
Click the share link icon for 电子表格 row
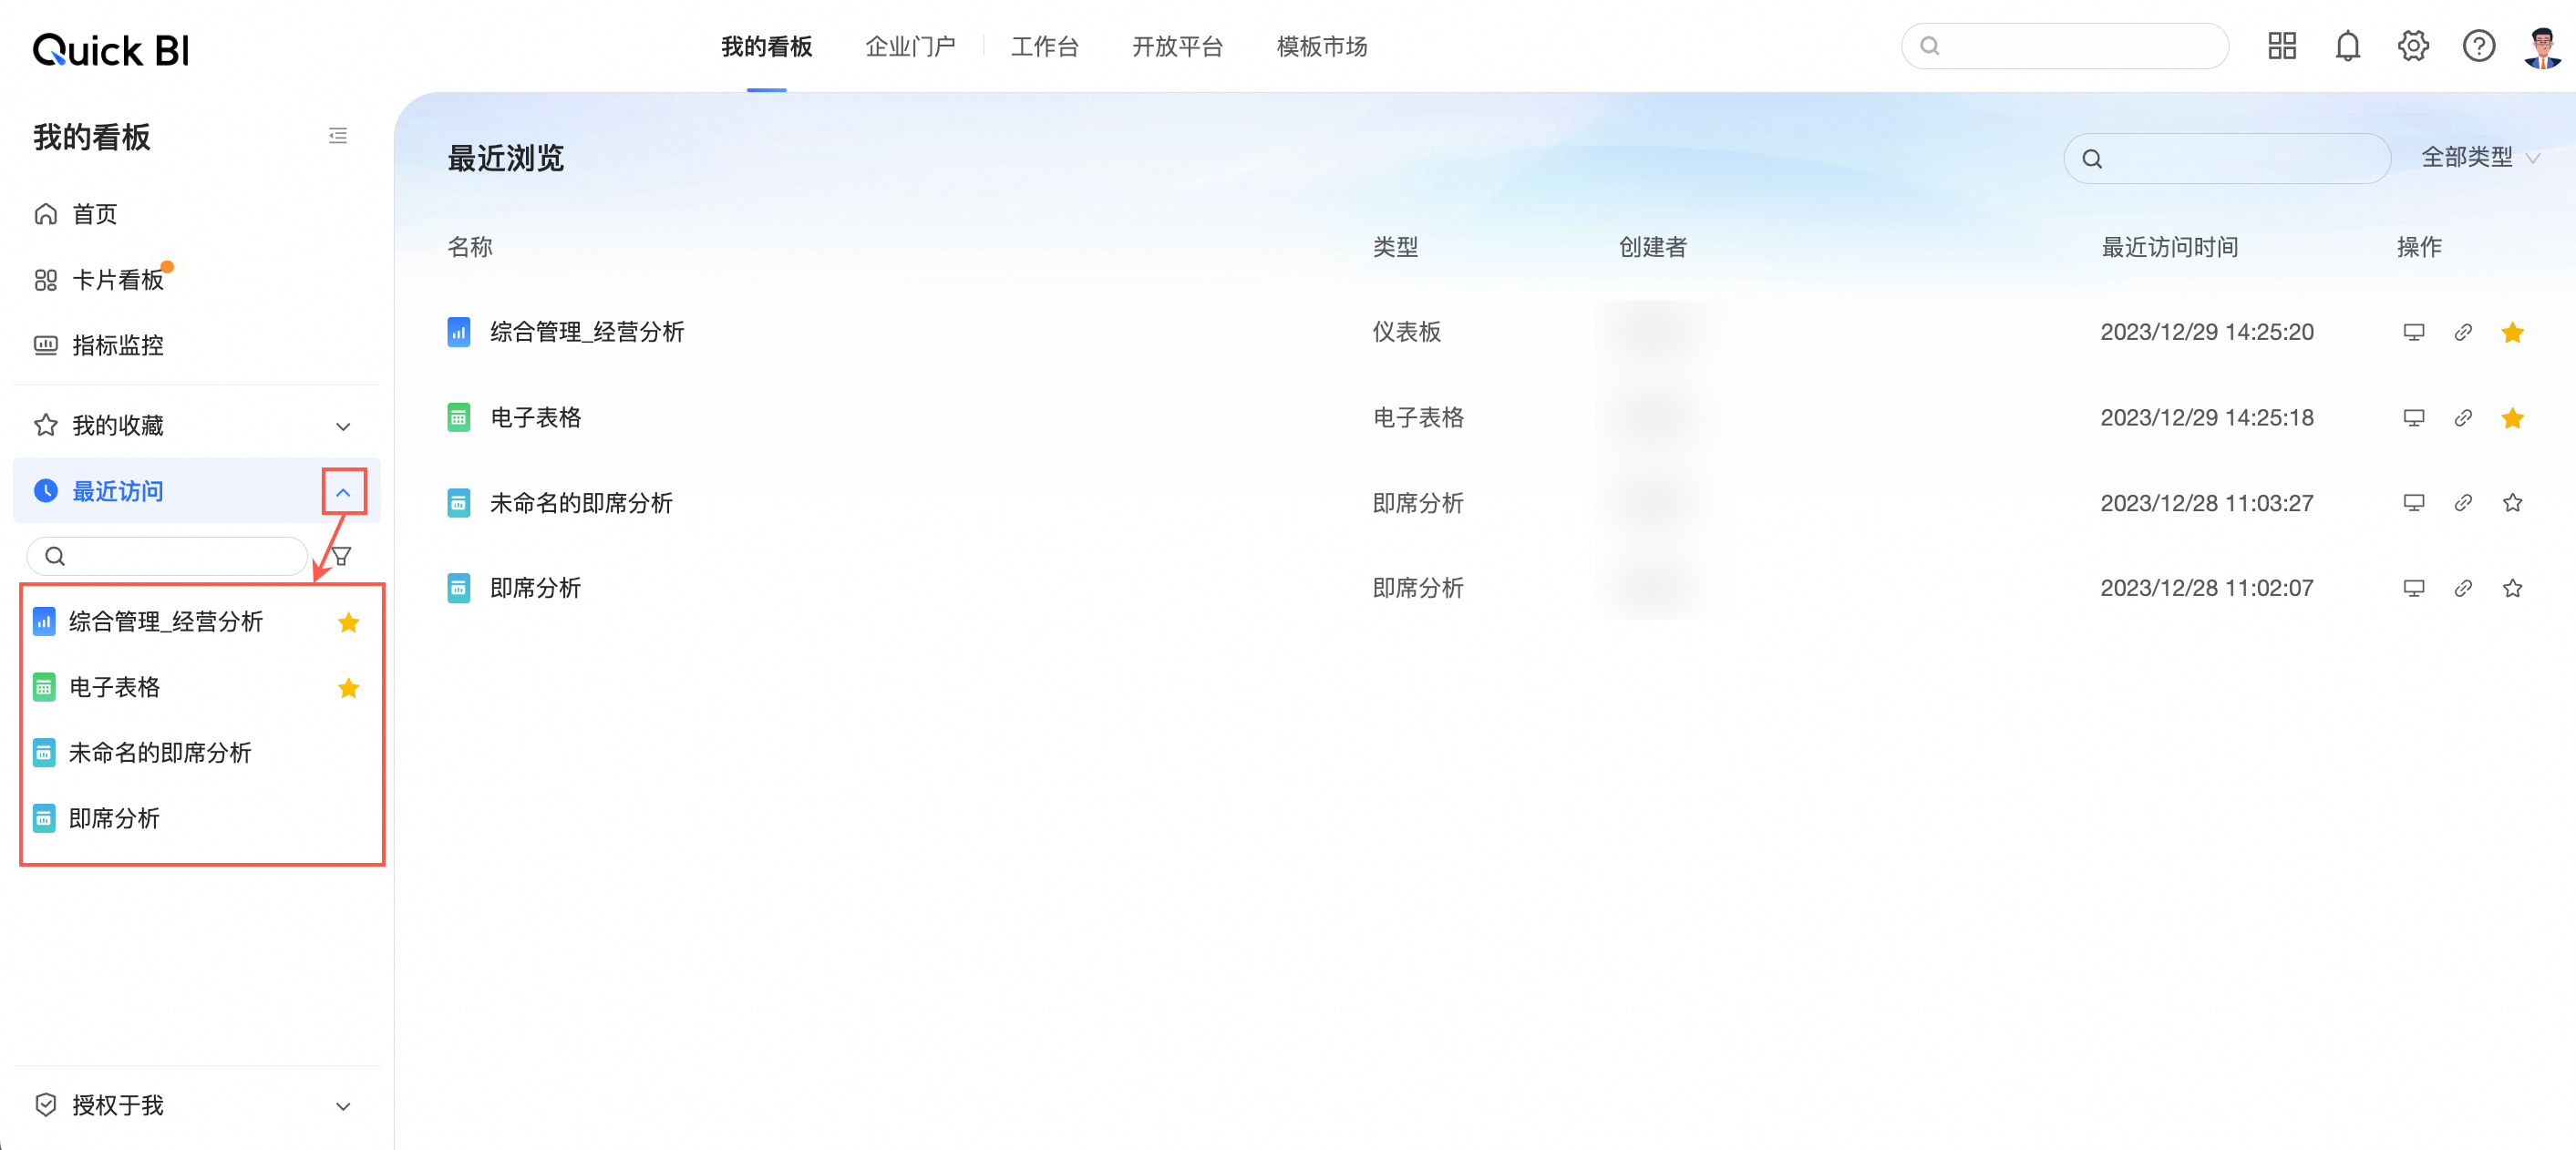pyautogui.click(x=2463, y=418)
